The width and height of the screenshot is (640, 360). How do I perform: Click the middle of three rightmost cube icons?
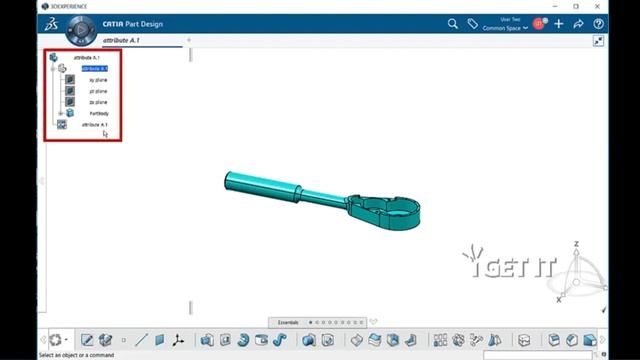(x=572, y=340)
